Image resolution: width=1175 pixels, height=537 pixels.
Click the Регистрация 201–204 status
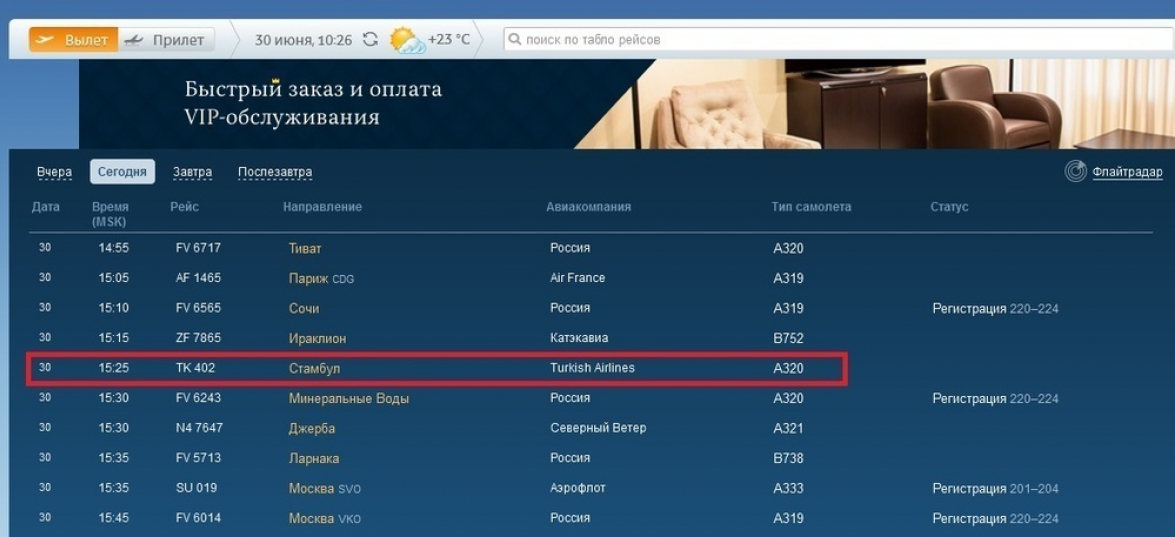click(996, 488)
